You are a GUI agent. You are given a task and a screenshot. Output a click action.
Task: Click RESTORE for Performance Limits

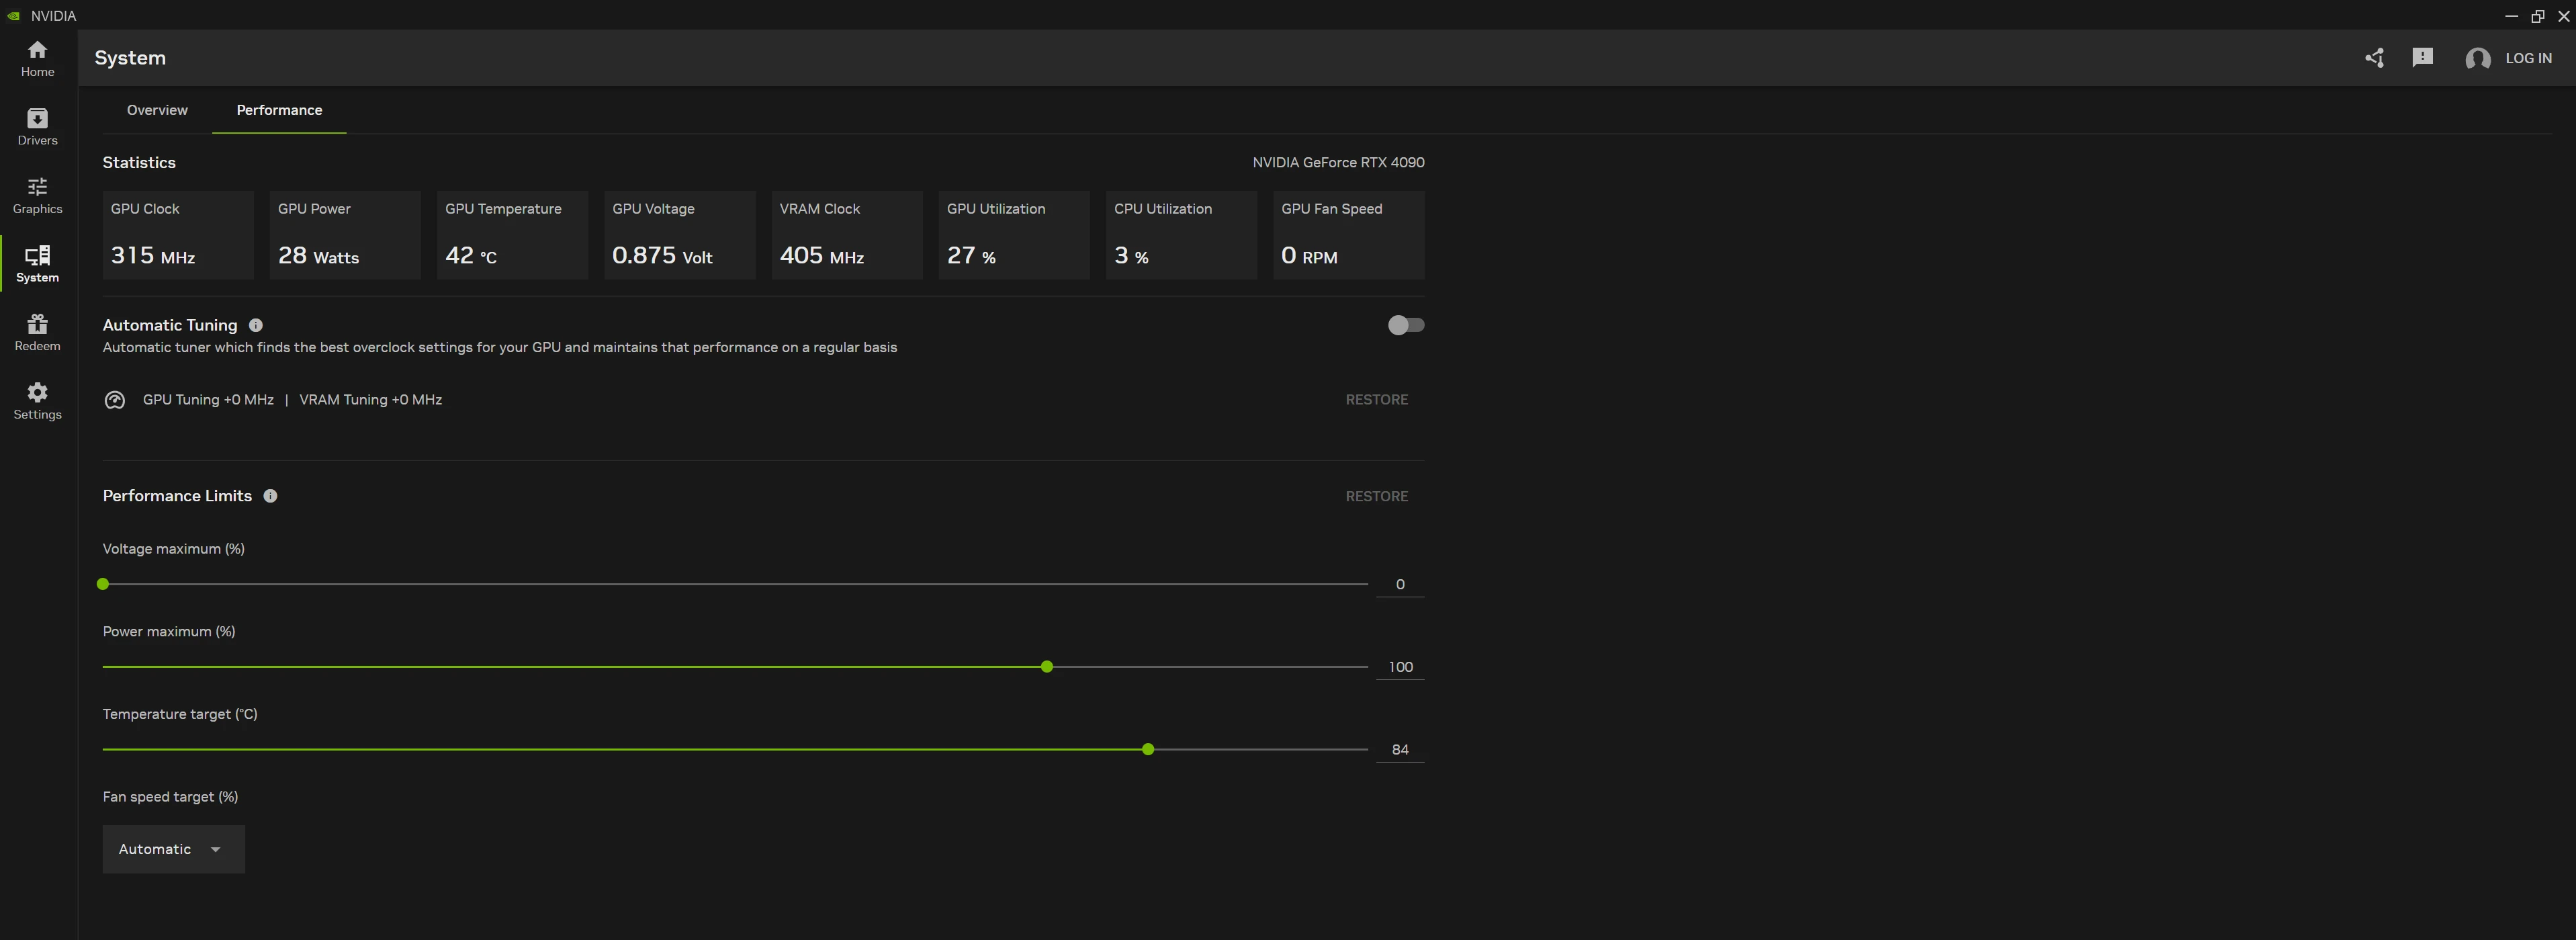point(1376,496)
